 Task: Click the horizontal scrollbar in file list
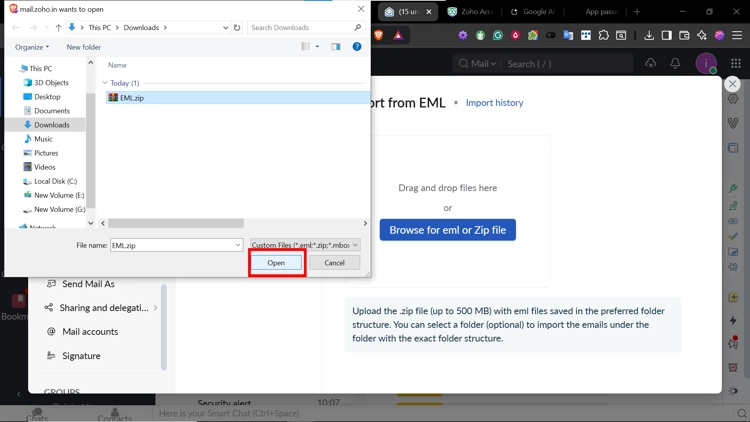tap(176, 223)
